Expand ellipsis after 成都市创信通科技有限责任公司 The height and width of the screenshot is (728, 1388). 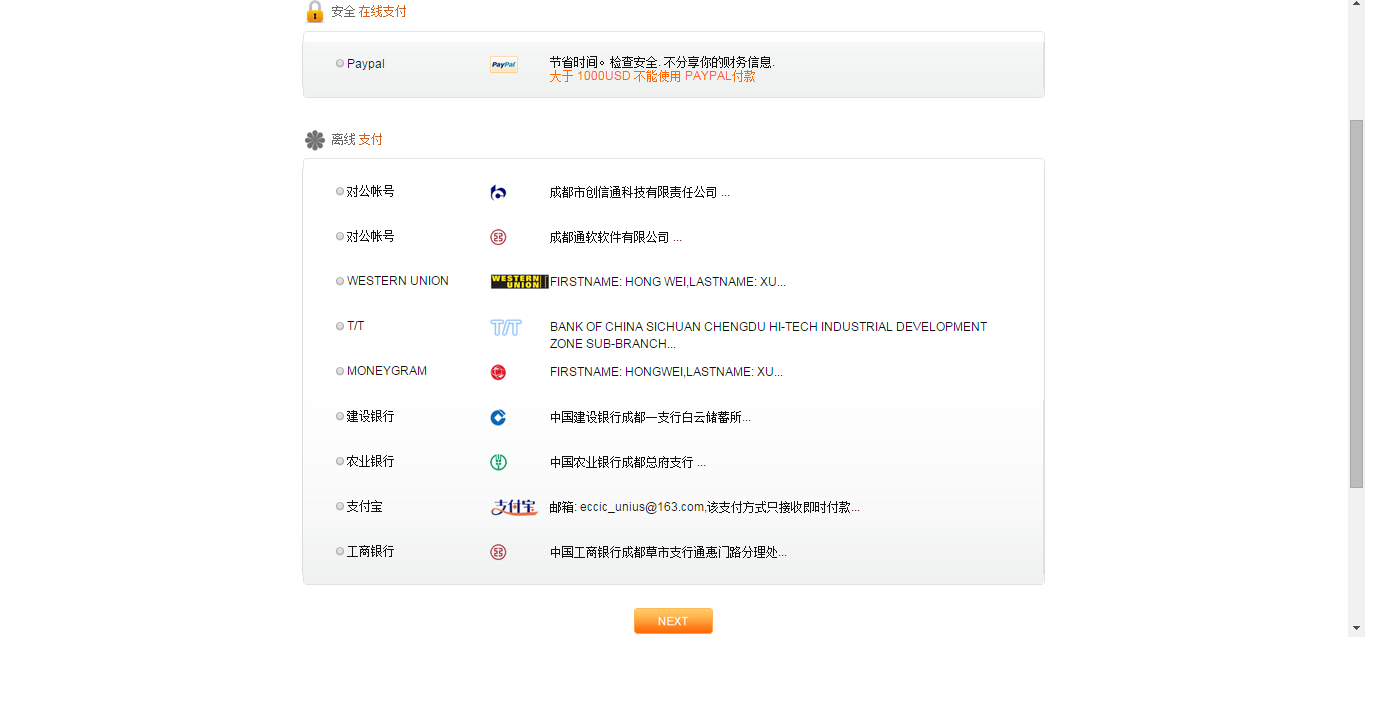725,193
